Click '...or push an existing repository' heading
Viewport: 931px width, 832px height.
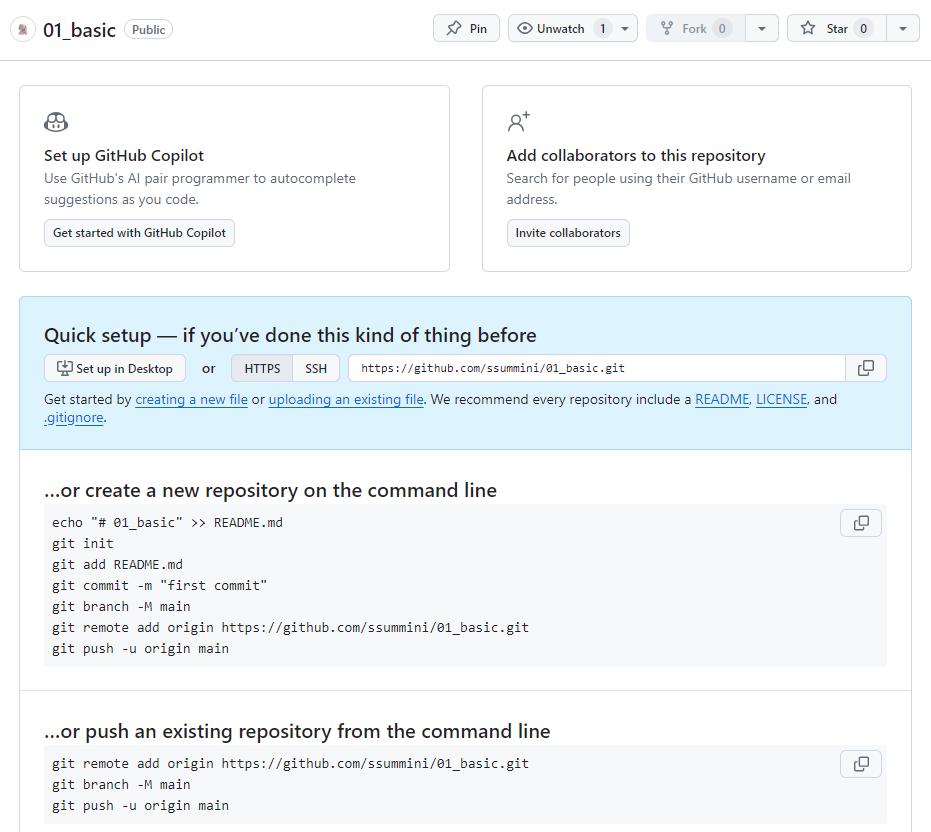click(x=297, y=731)
